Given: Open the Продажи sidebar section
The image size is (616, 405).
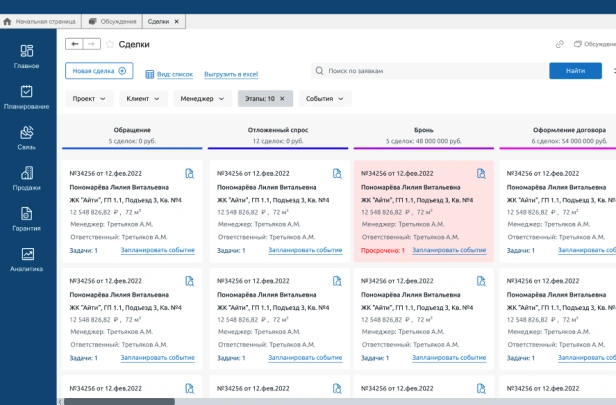Looking at the screenshot, I should click(26, 178).
